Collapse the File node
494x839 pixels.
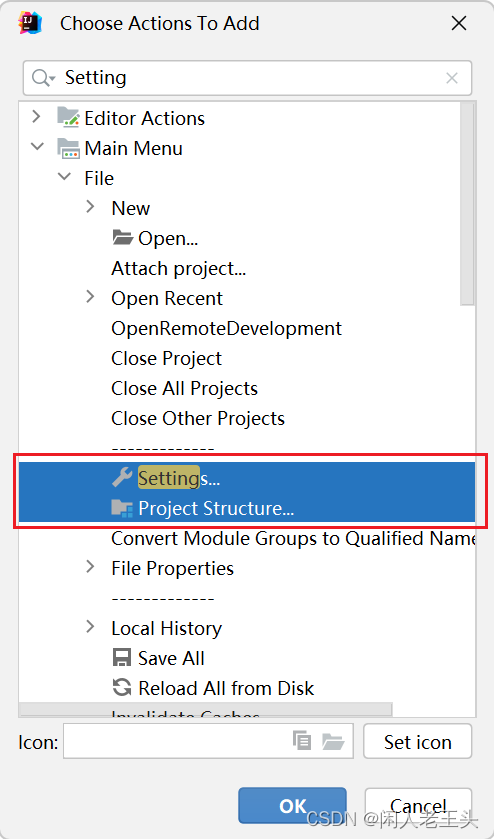coord(64,176)
